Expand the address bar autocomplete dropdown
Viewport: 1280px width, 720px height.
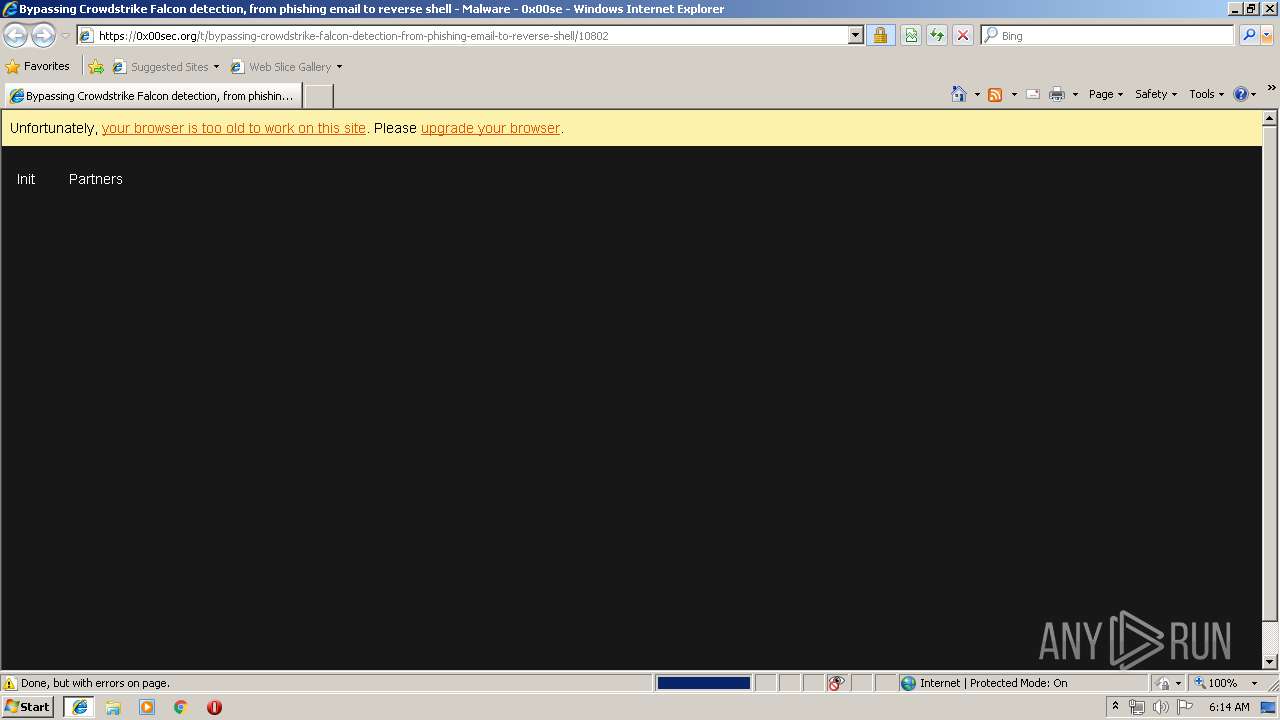coord(855,36)
